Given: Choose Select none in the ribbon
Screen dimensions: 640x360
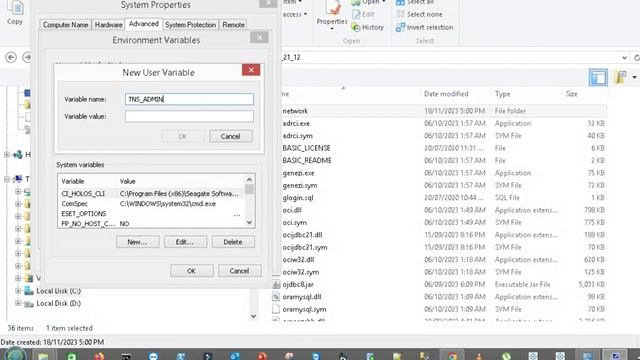Looking at the screenshot, I should pyautogui.click(x=419, y=14).
